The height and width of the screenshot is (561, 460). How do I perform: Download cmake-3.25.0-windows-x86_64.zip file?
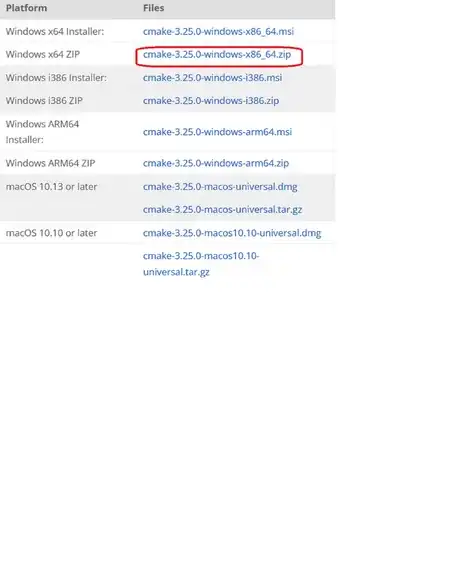[217, 55]
